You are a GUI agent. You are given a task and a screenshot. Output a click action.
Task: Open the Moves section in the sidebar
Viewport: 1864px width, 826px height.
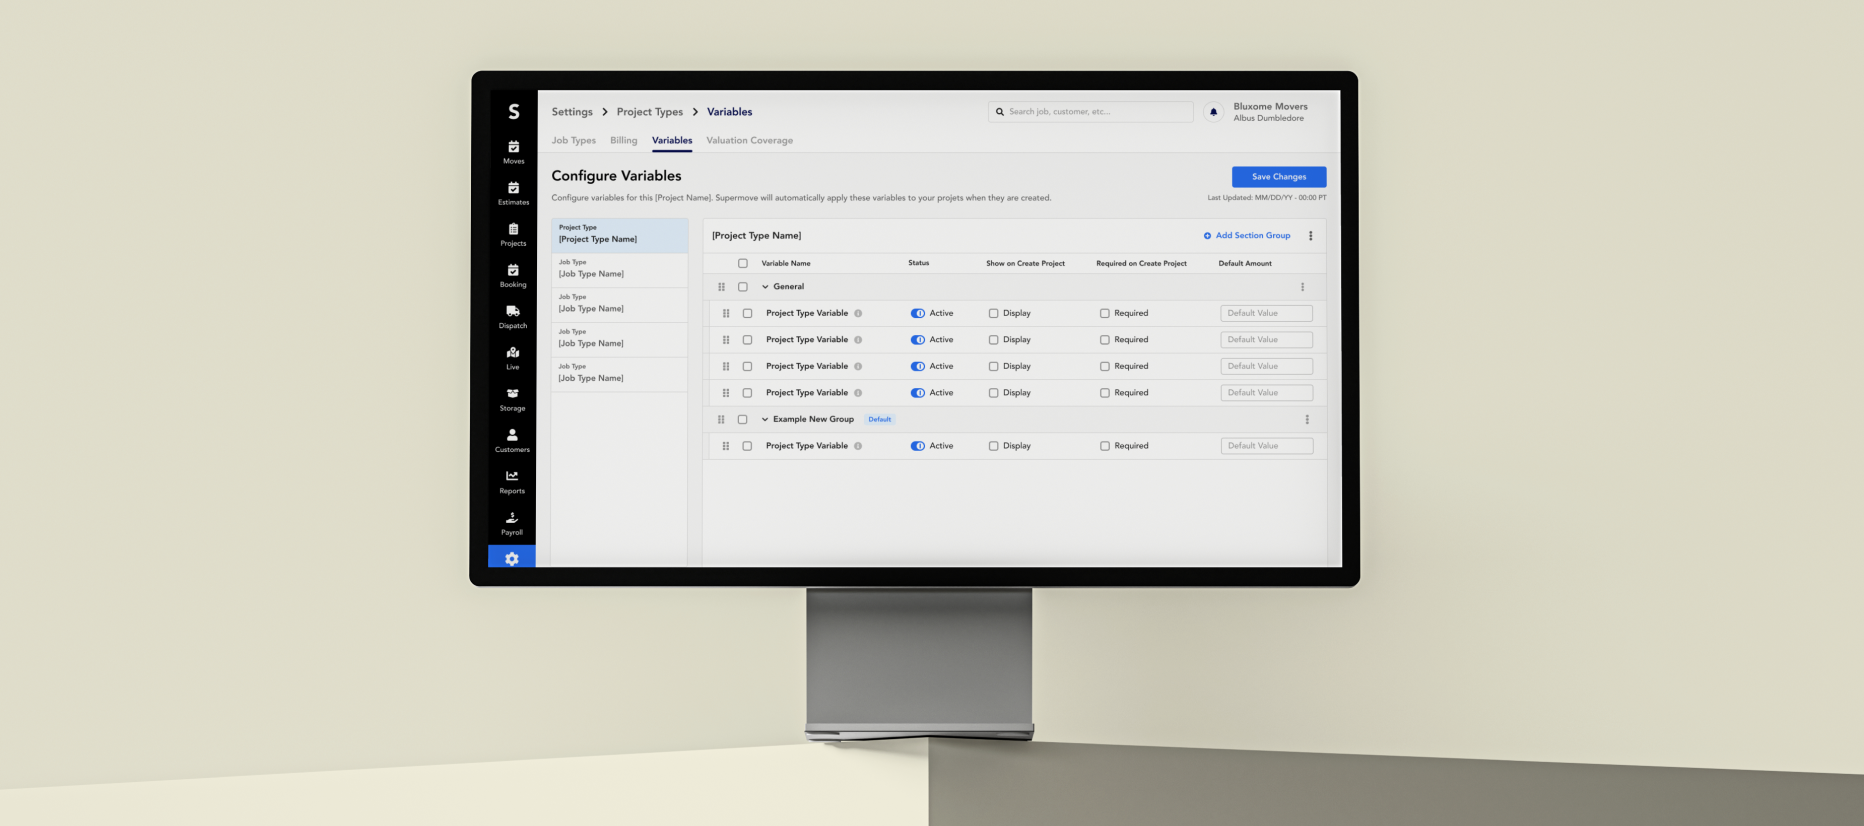pos(513,152)
